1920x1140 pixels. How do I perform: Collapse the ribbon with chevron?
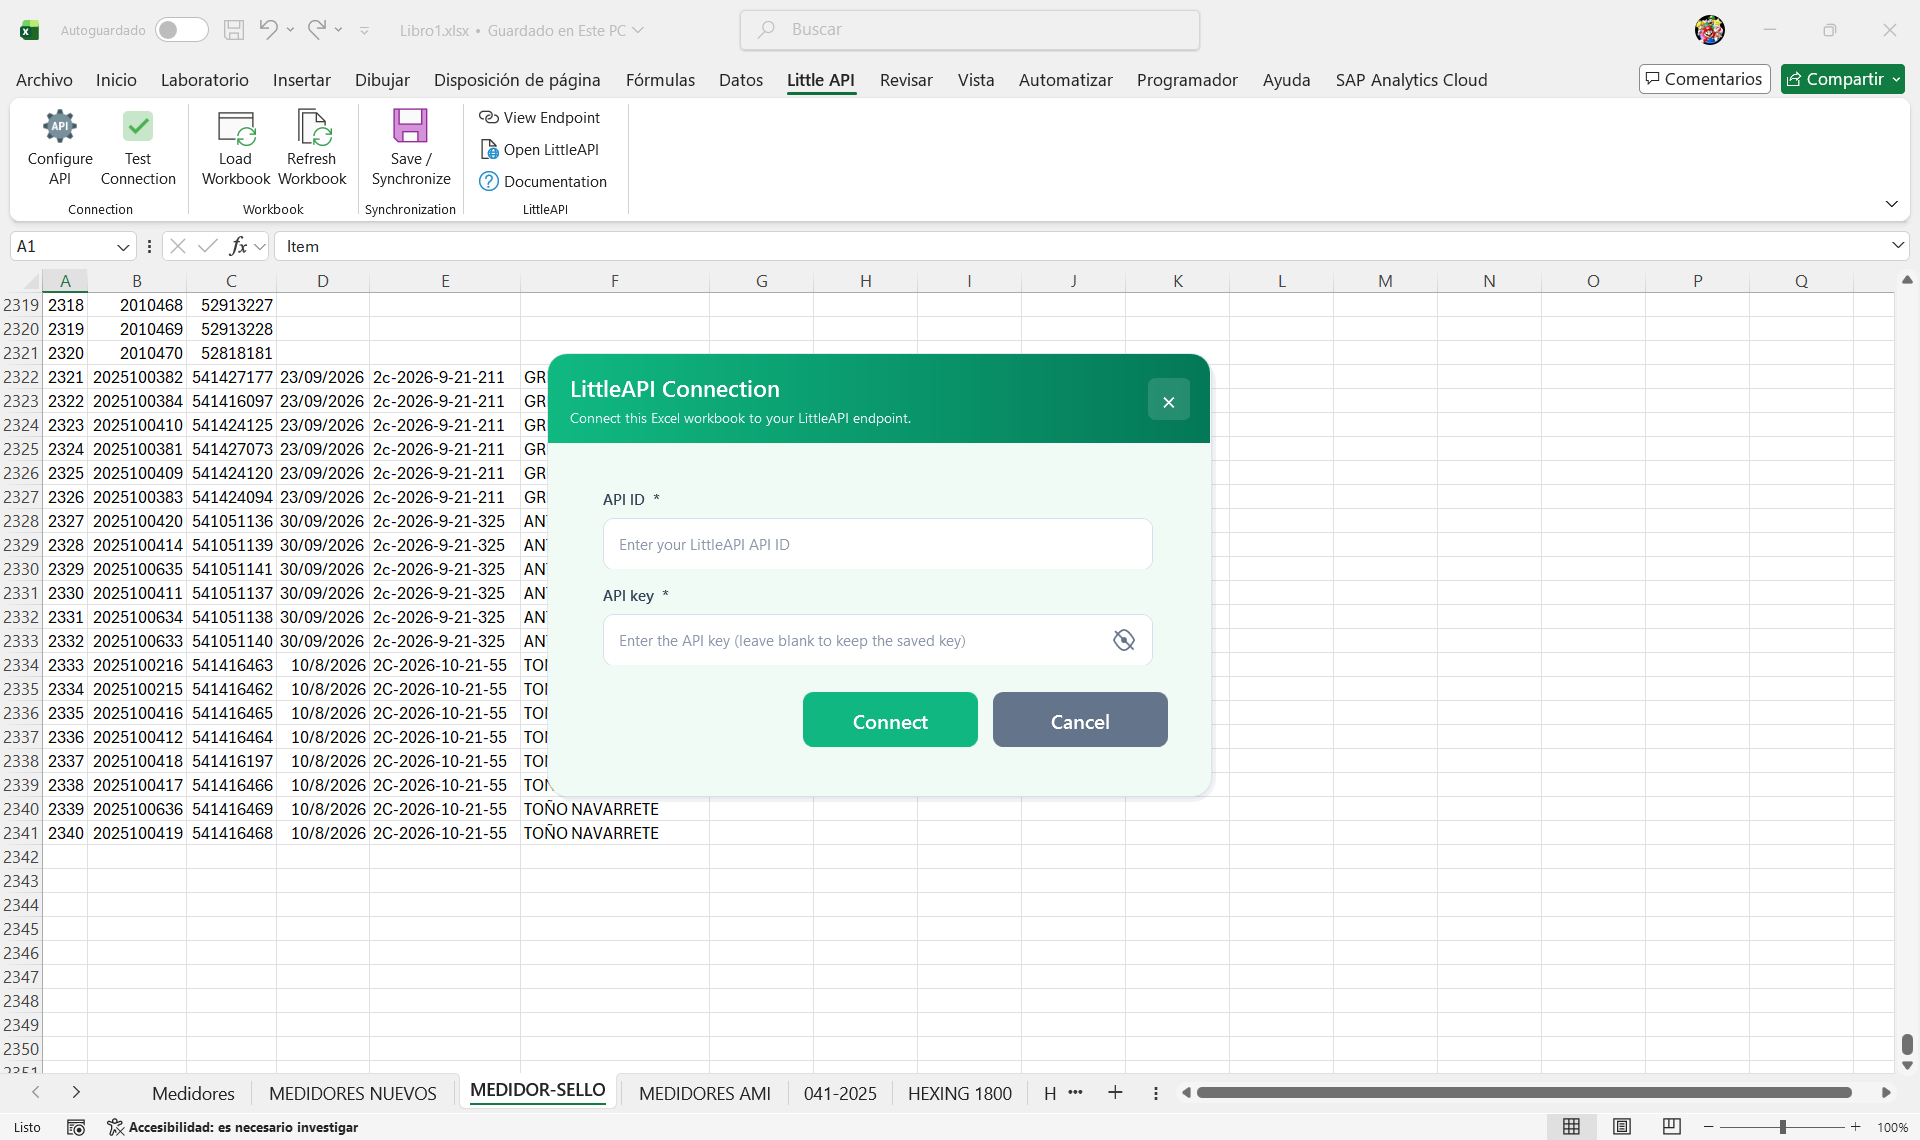click(x=1892, y=204)
